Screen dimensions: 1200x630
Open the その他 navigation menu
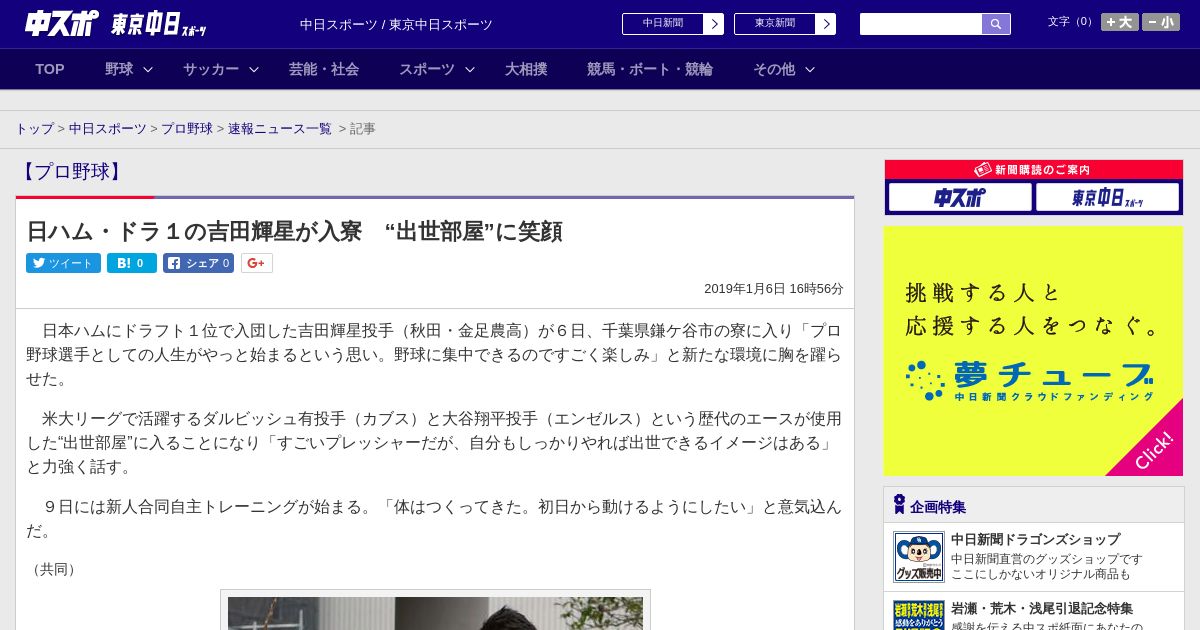coord(774,69)
